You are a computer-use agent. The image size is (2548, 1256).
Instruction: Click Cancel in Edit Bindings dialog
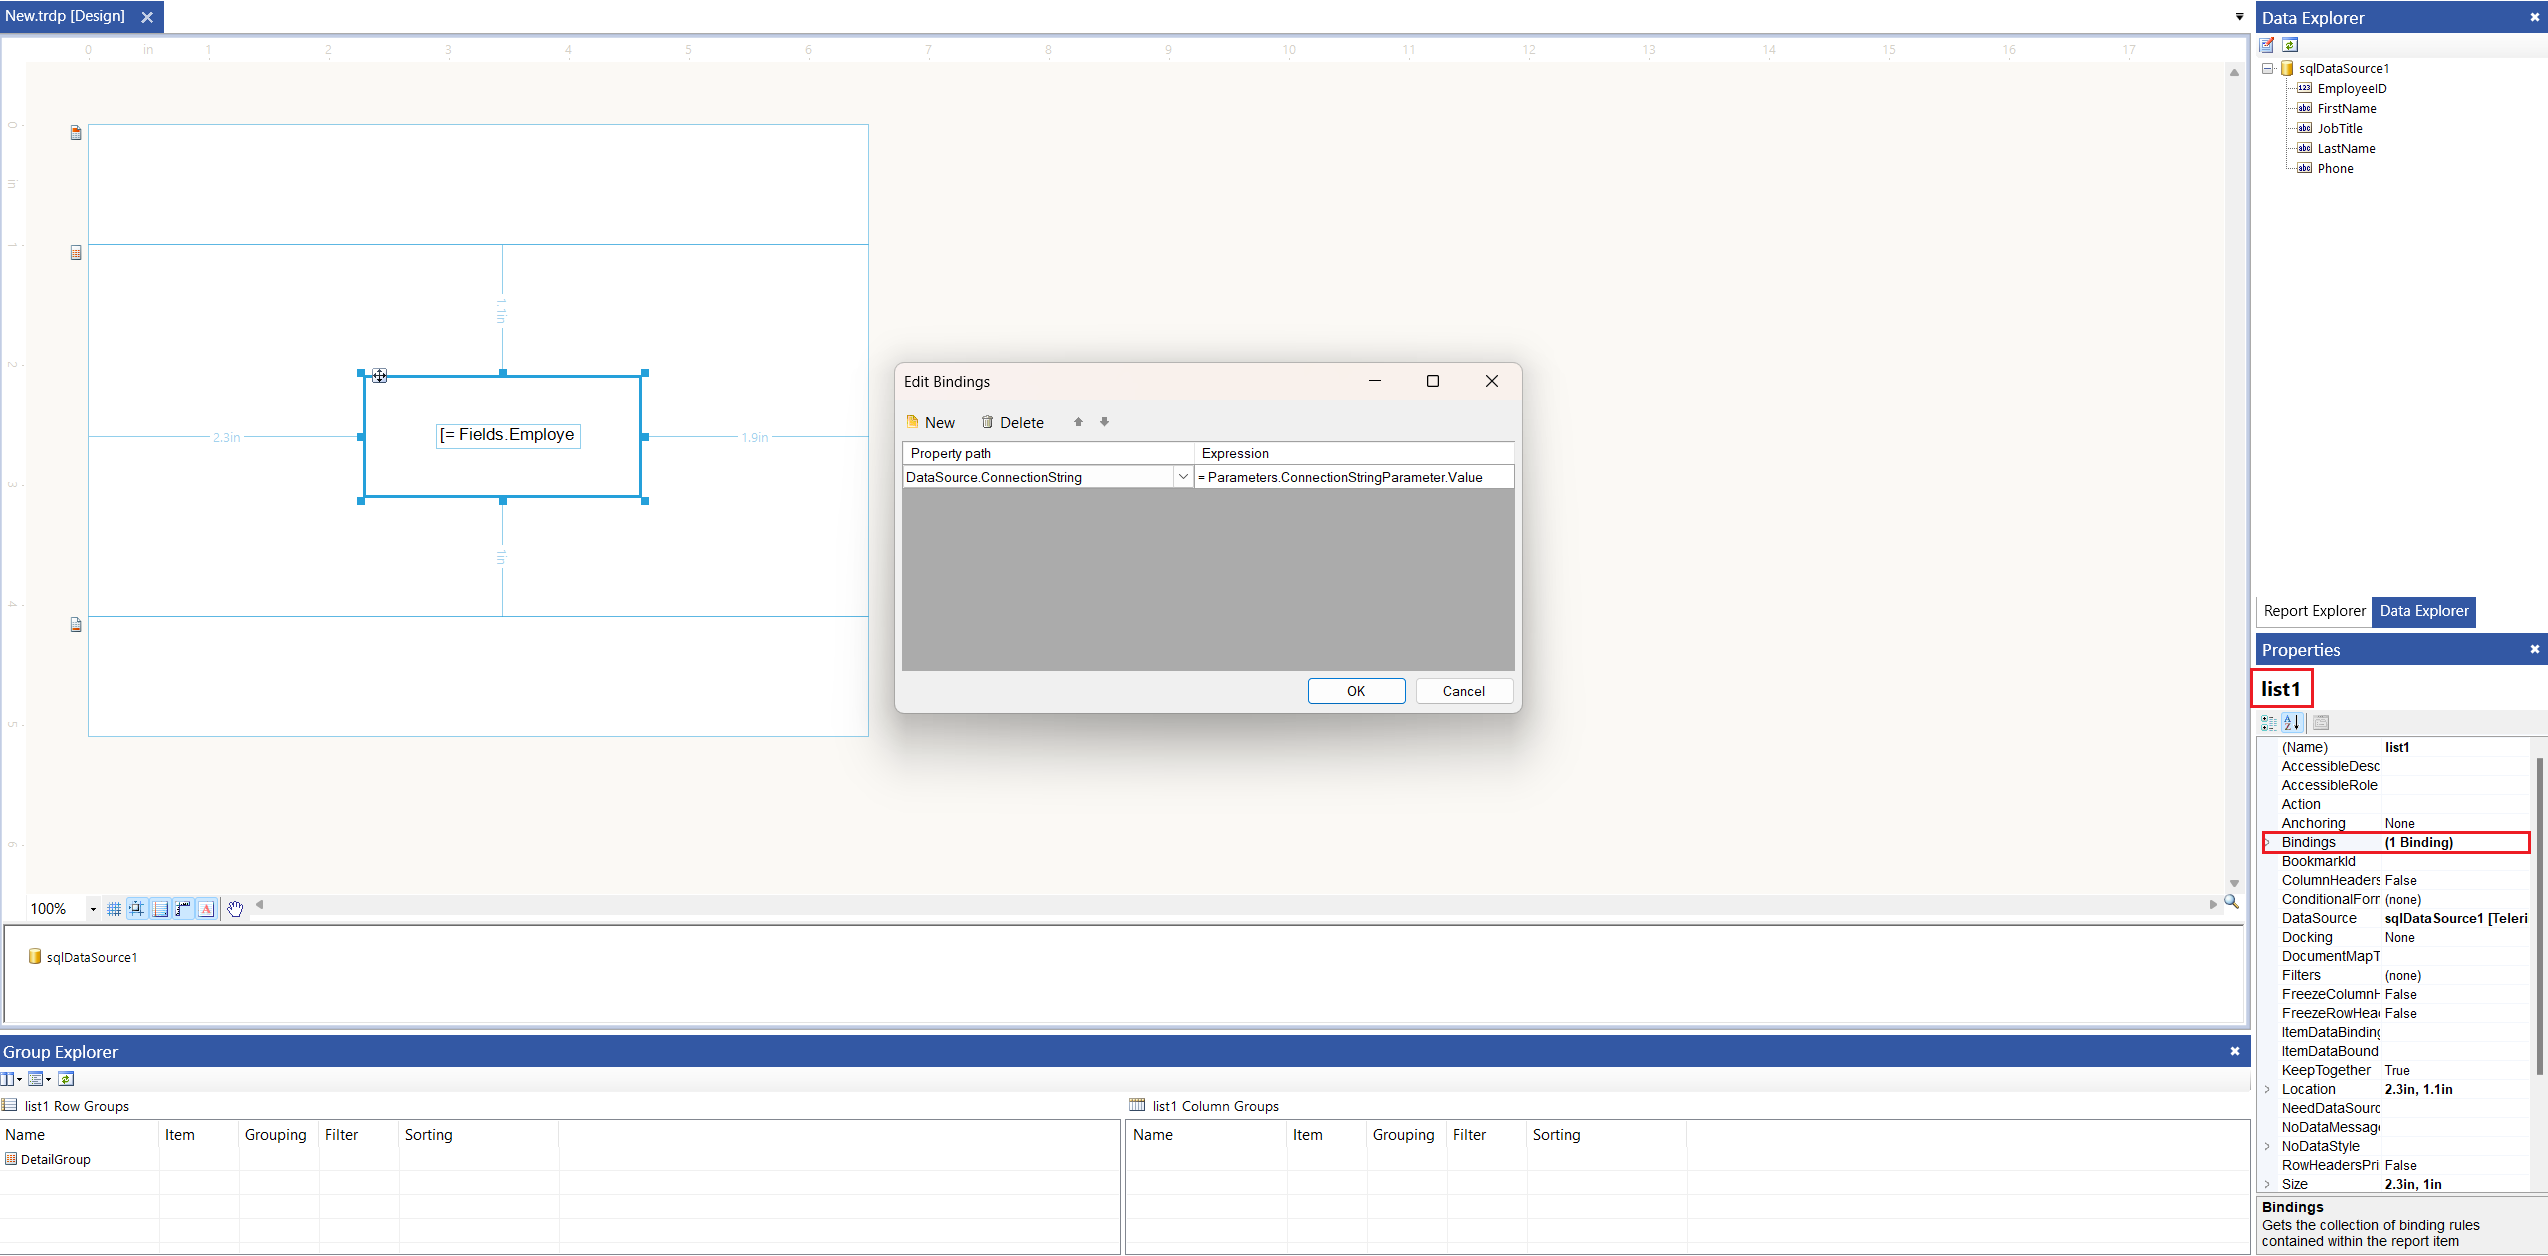[x=1464, y=691]
